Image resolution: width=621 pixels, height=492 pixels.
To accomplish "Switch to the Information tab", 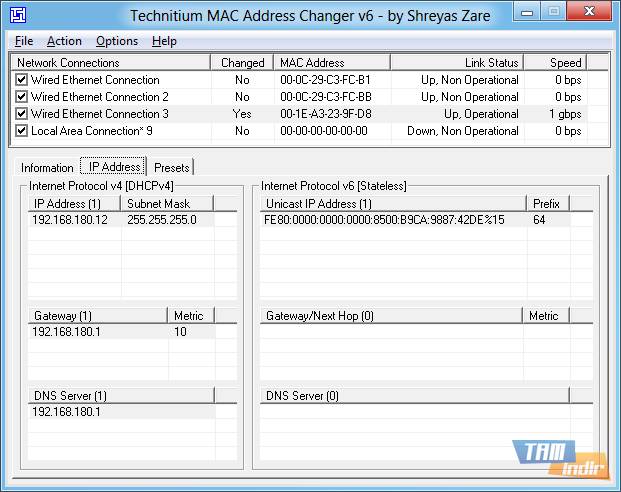I will pos(47,168).
